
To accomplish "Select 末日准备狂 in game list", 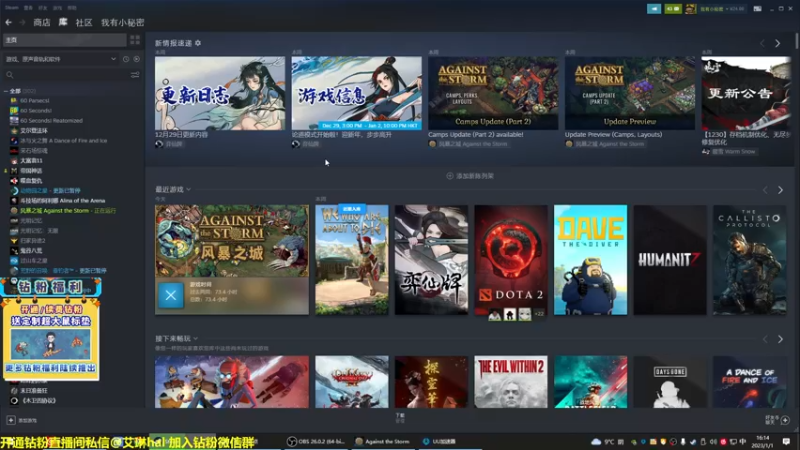I will click(34, 390).
